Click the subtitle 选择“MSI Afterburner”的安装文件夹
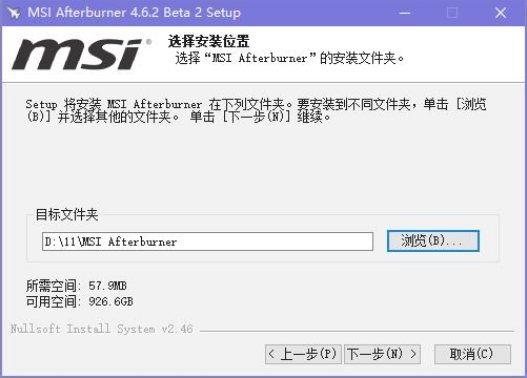Viewport: 527px width, 378px height. (289, 58)
